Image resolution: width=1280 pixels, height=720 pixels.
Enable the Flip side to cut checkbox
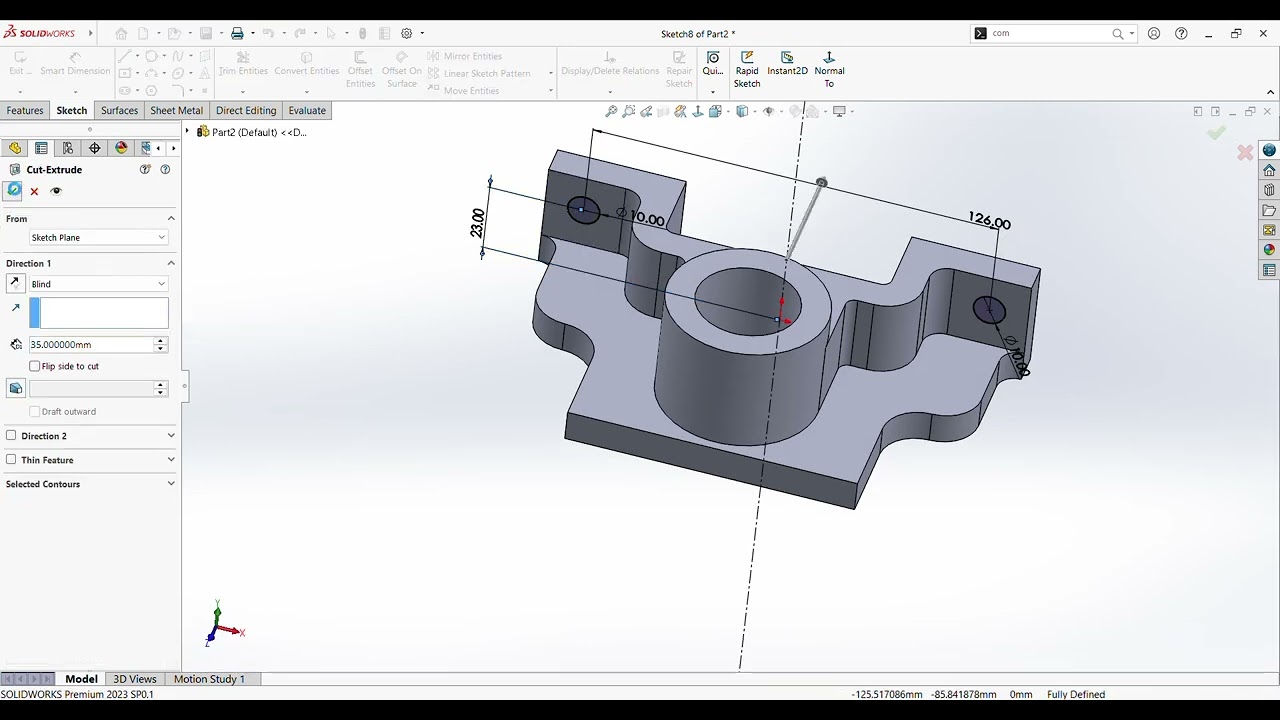pos(35,366)
